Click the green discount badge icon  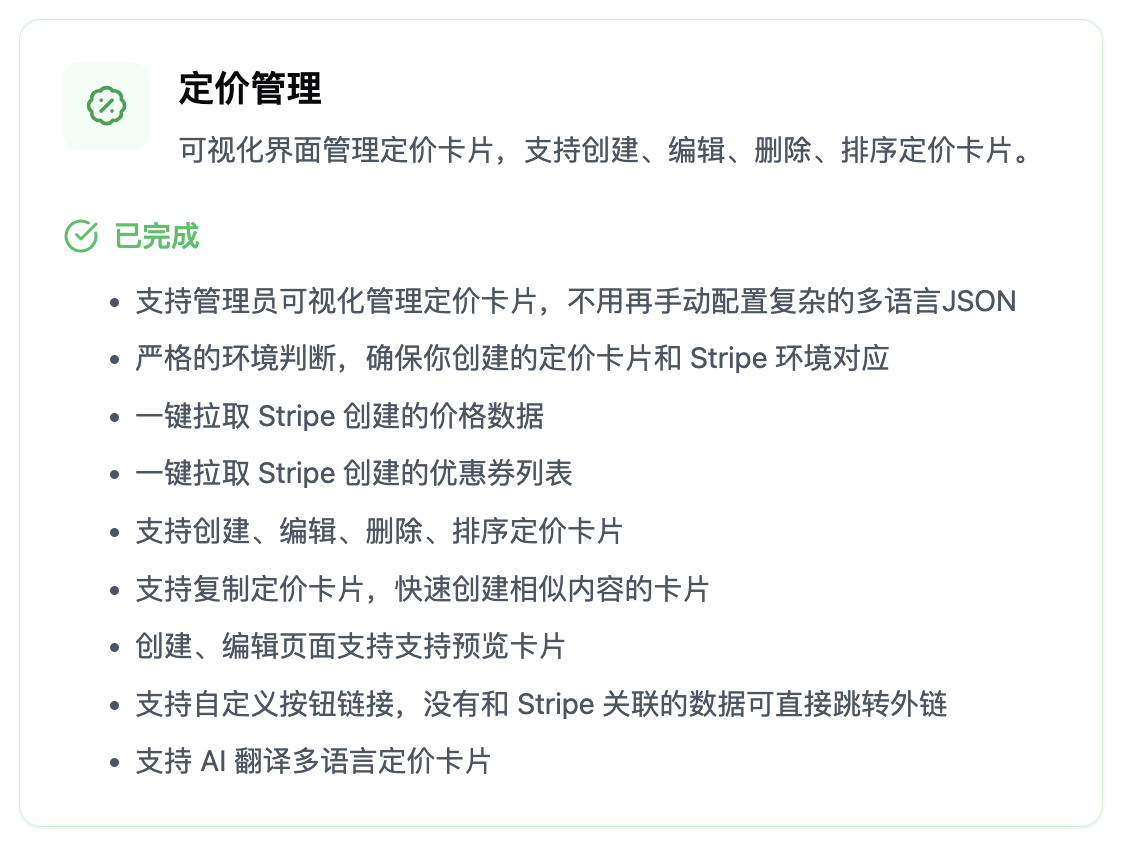tap(106, 106)
